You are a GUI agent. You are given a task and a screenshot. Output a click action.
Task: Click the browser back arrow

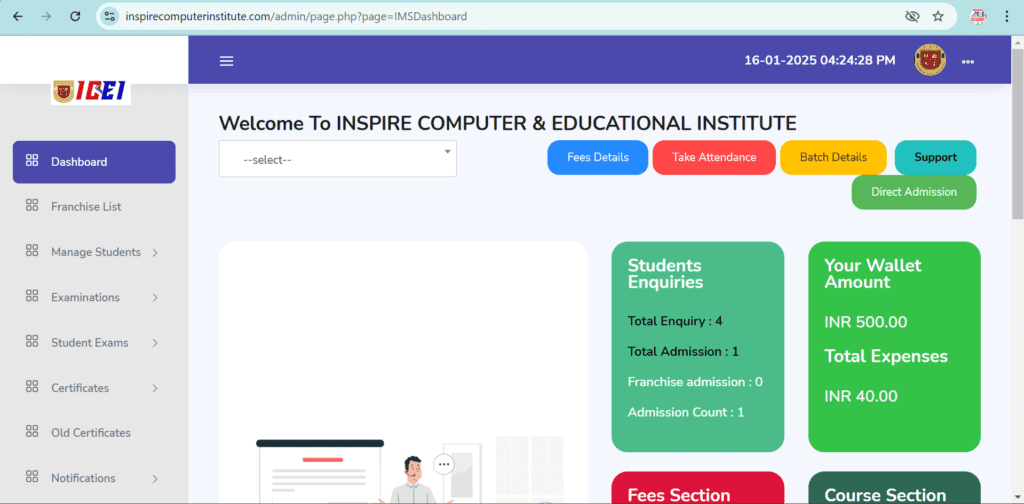coord(18,16)
